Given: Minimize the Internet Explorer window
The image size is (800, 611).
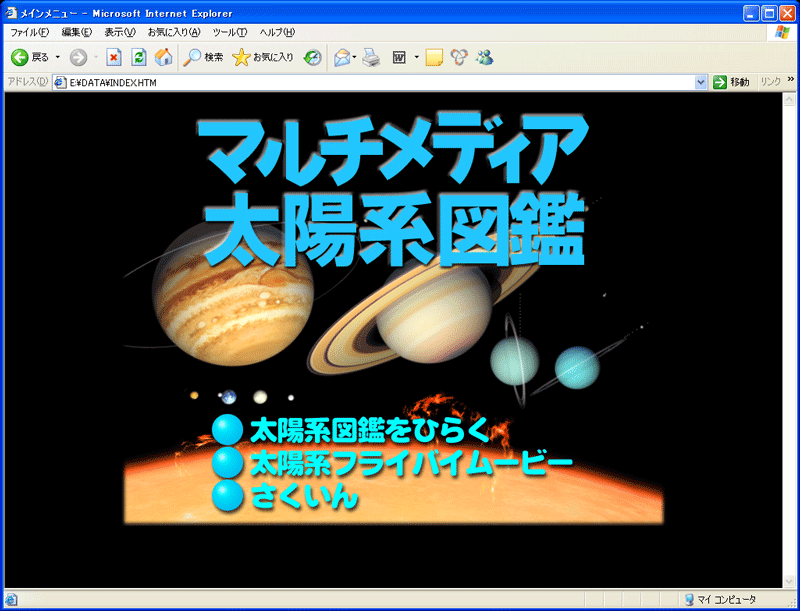Looking at the screenshot, I should tap(751, 13).
